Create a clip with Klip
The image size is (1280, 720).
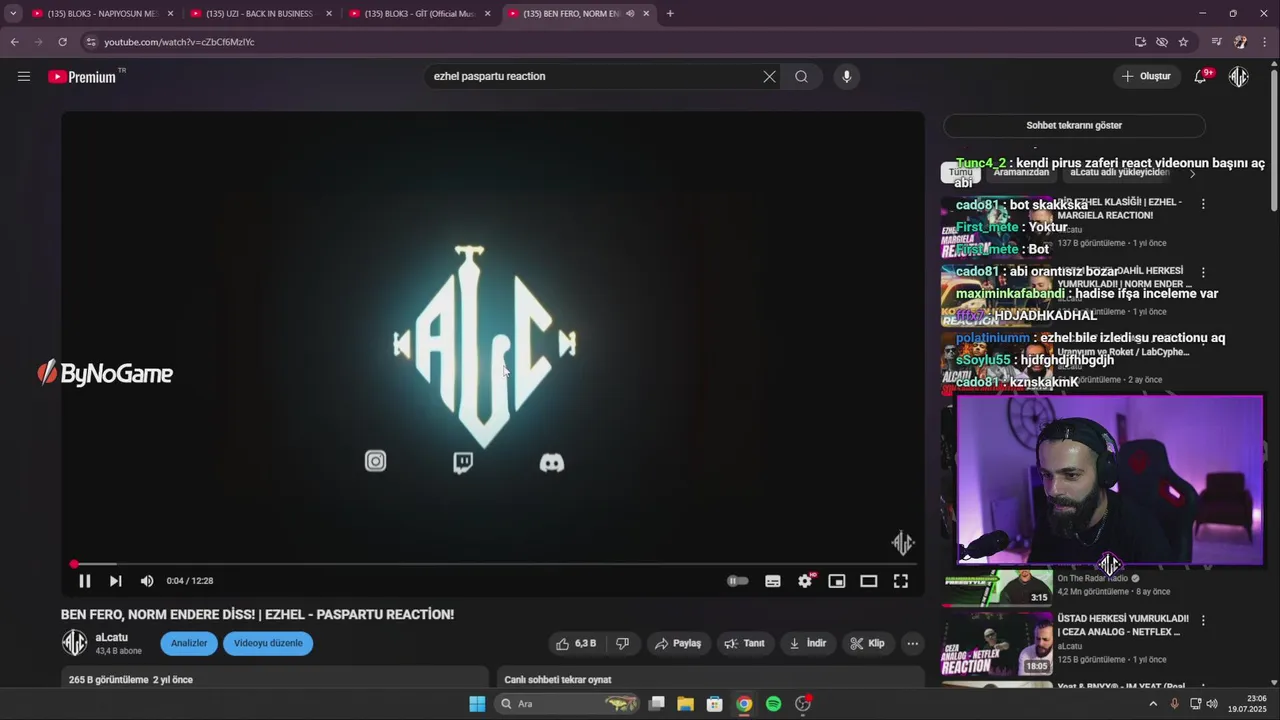pos(867,643)
